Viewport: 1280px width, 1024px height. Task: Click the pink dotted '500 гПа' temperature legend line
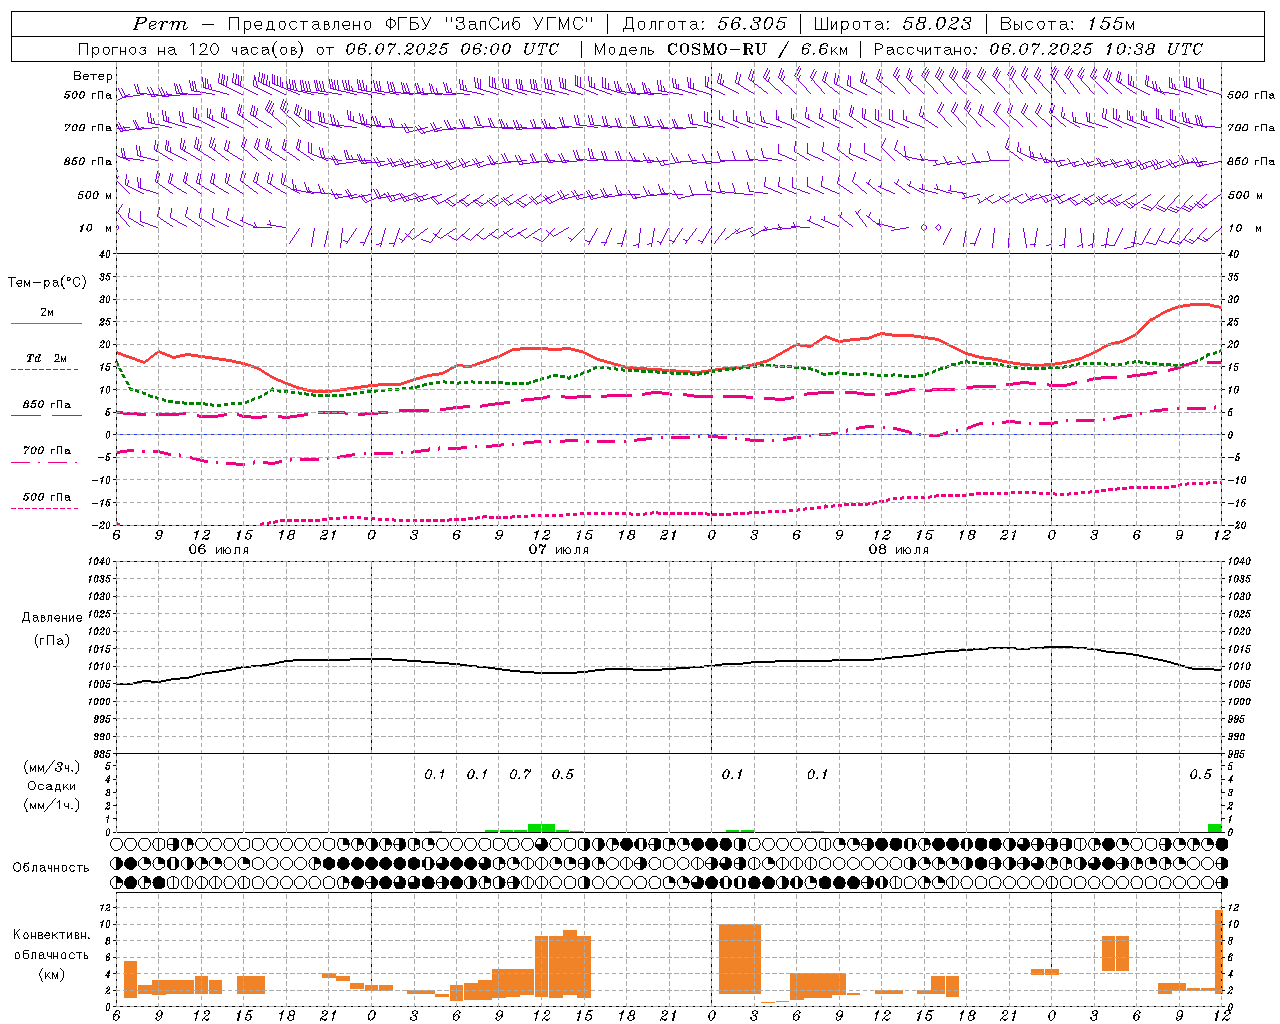(44, 508)
